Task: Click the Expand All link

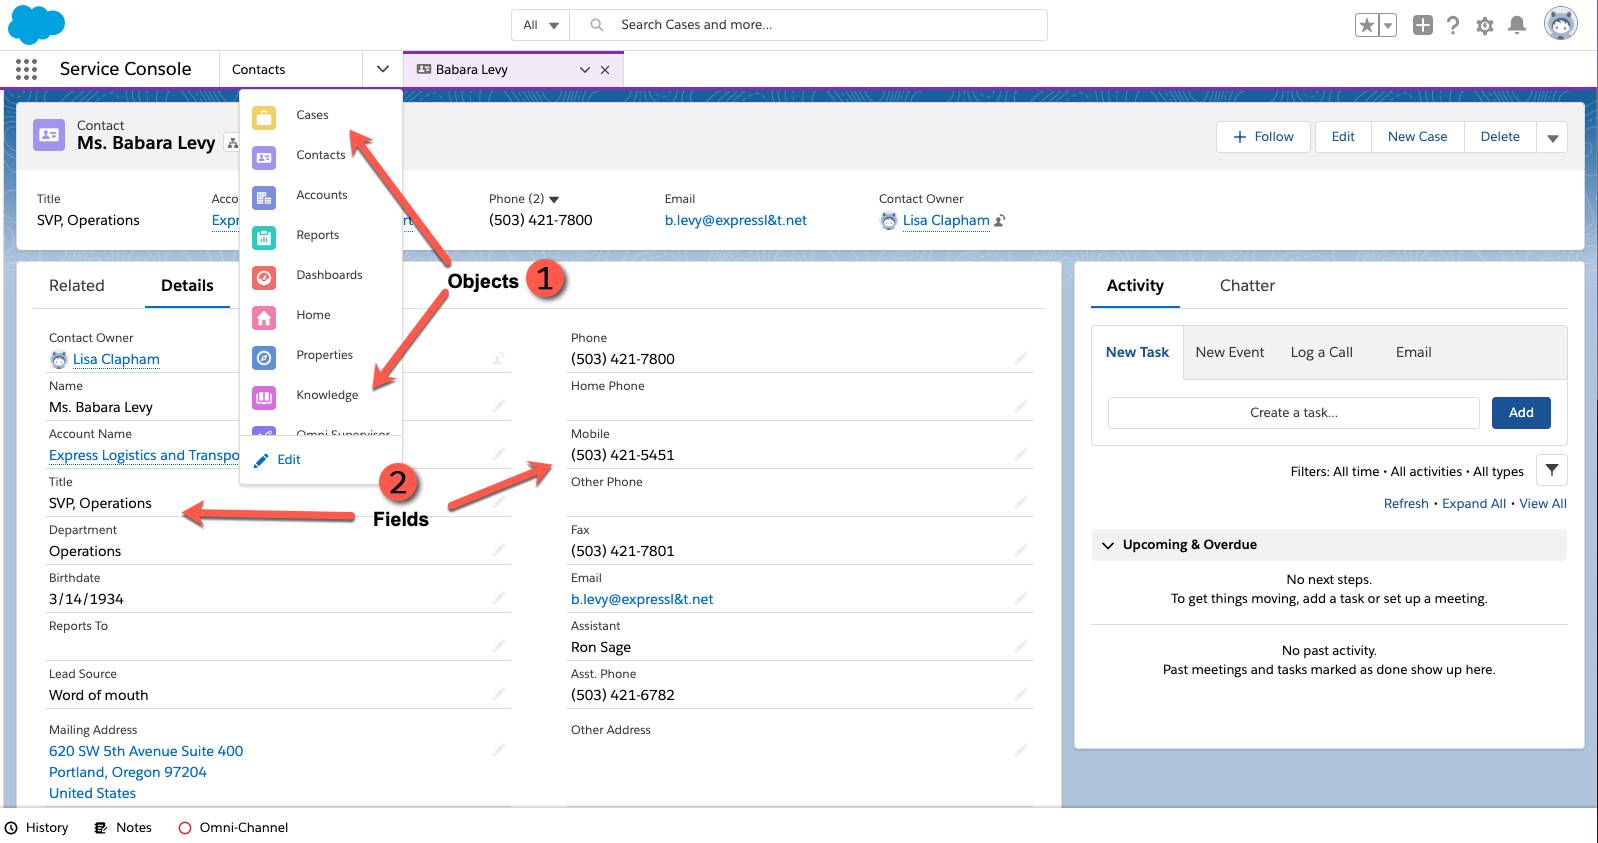Action: (1474, 504)
